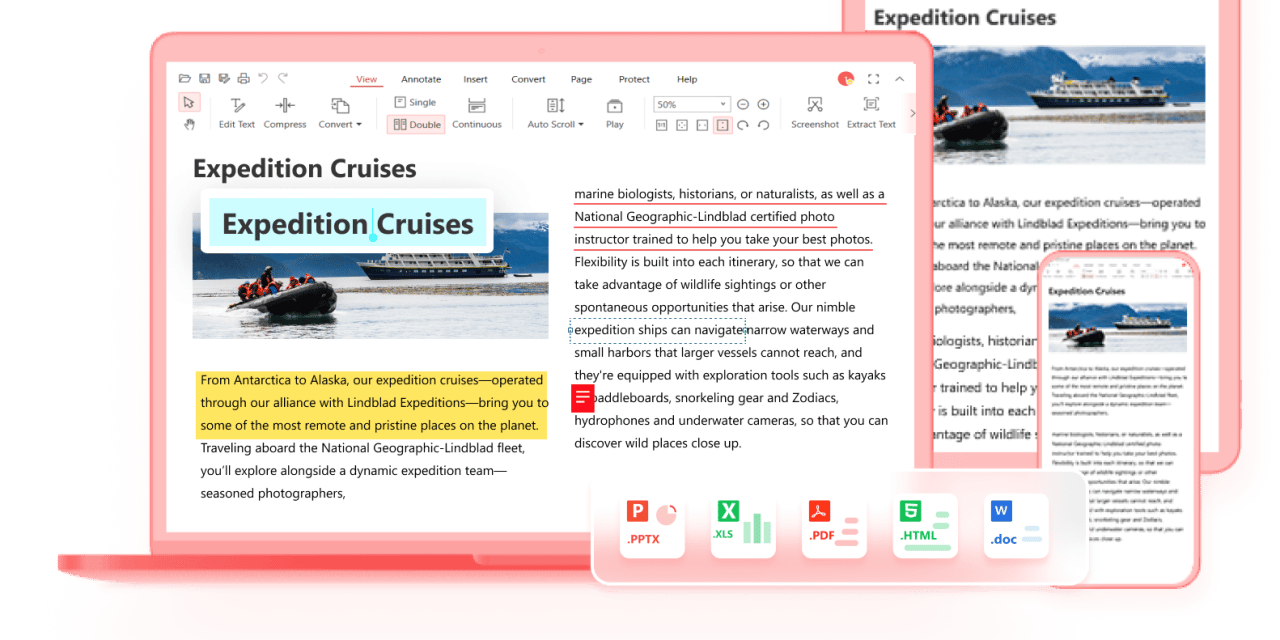
Task: Toggle Double page view
Action: pos(416,125)
